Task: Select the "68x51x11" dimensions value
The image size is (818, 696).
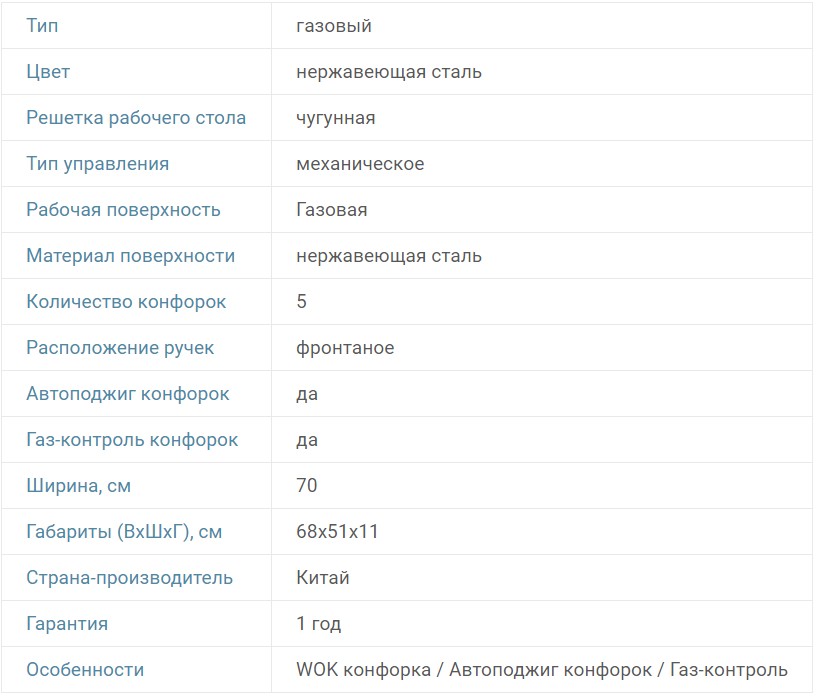Action: (x=338, y=532)
